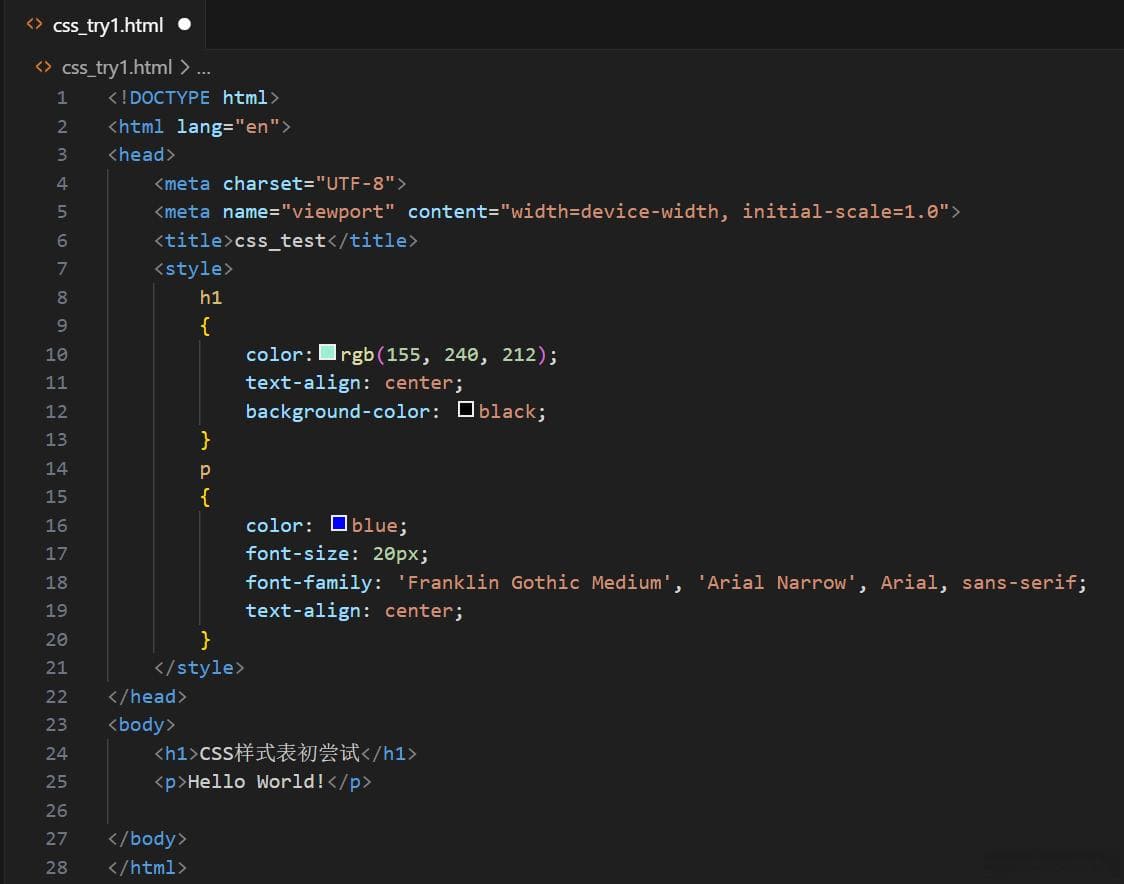
Task: Click the opening style tag
Action: 194,269
